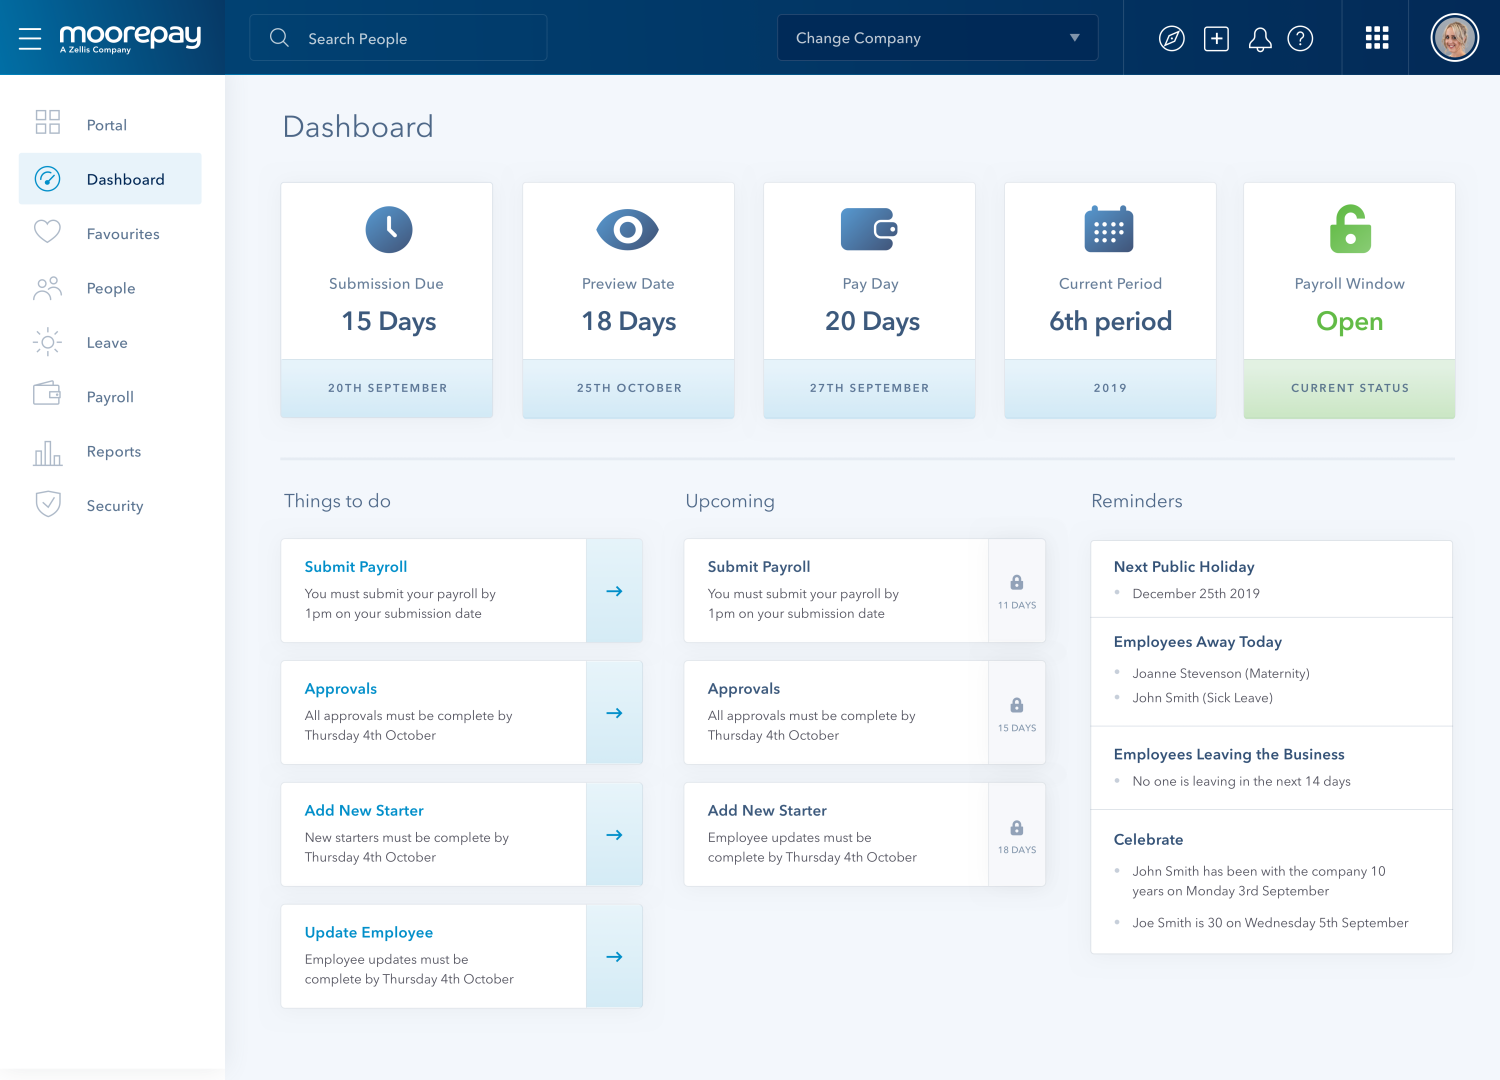Click the 18 days lock icon
Image resolution: width=1500 pixels, height=1080 pixels.
coord(1017,828)
